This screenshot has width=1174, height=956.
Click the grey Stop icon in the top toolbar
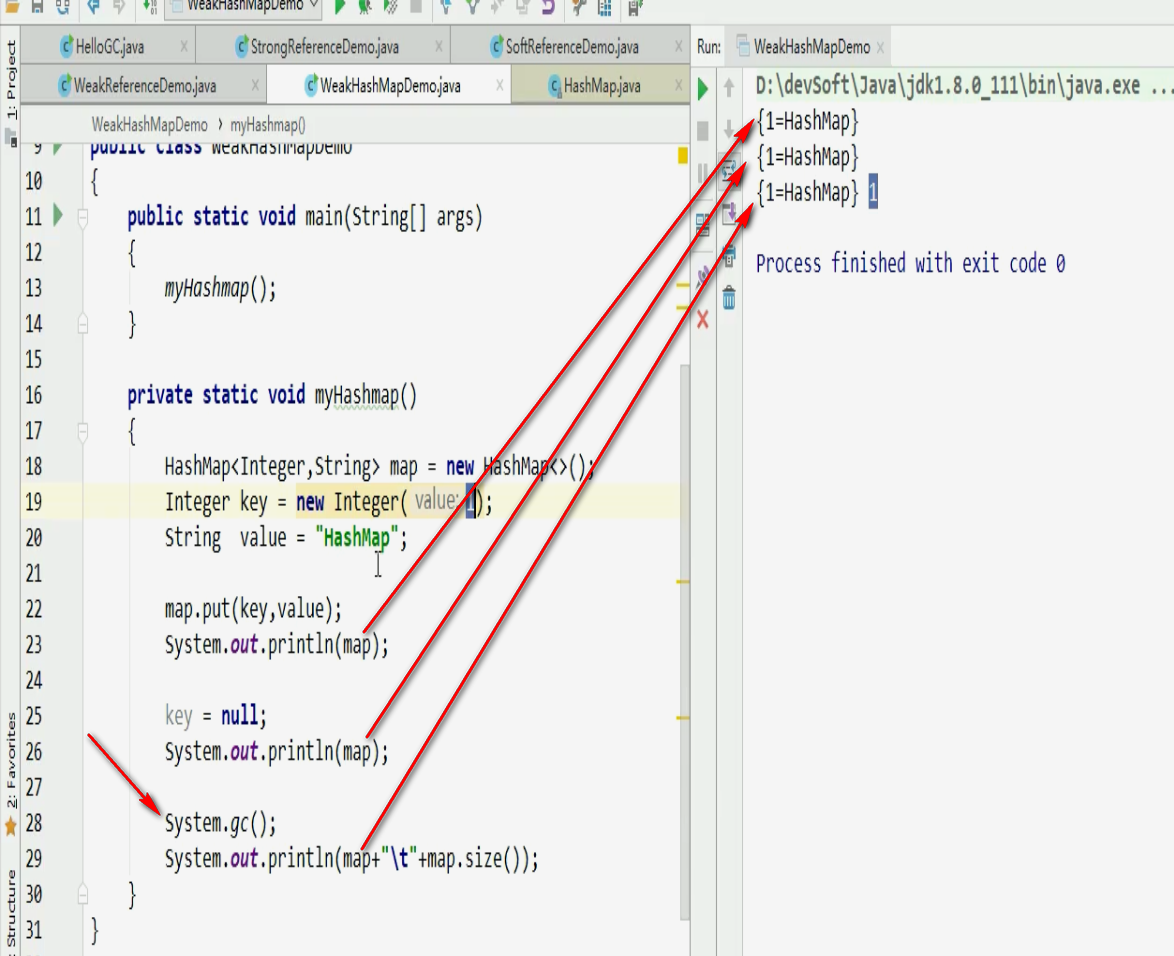(x=416, y=7)
